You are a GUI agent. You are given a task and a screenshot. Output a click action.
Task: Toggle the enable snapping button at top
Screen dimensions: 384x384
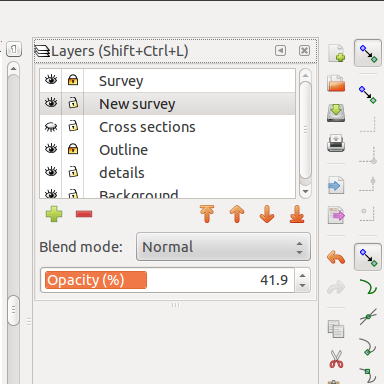click(368, 53)
